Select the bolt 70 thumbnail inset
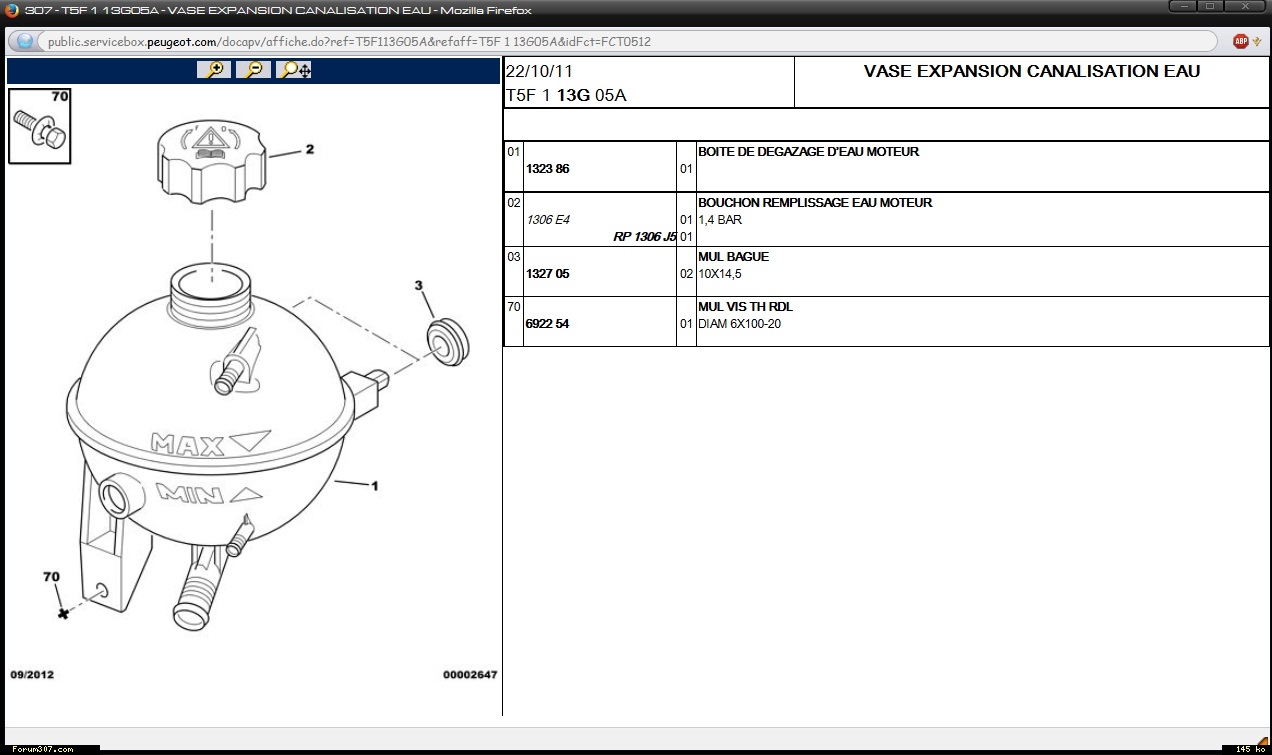This screenshot has width=1272, height=755. [41, 126]
